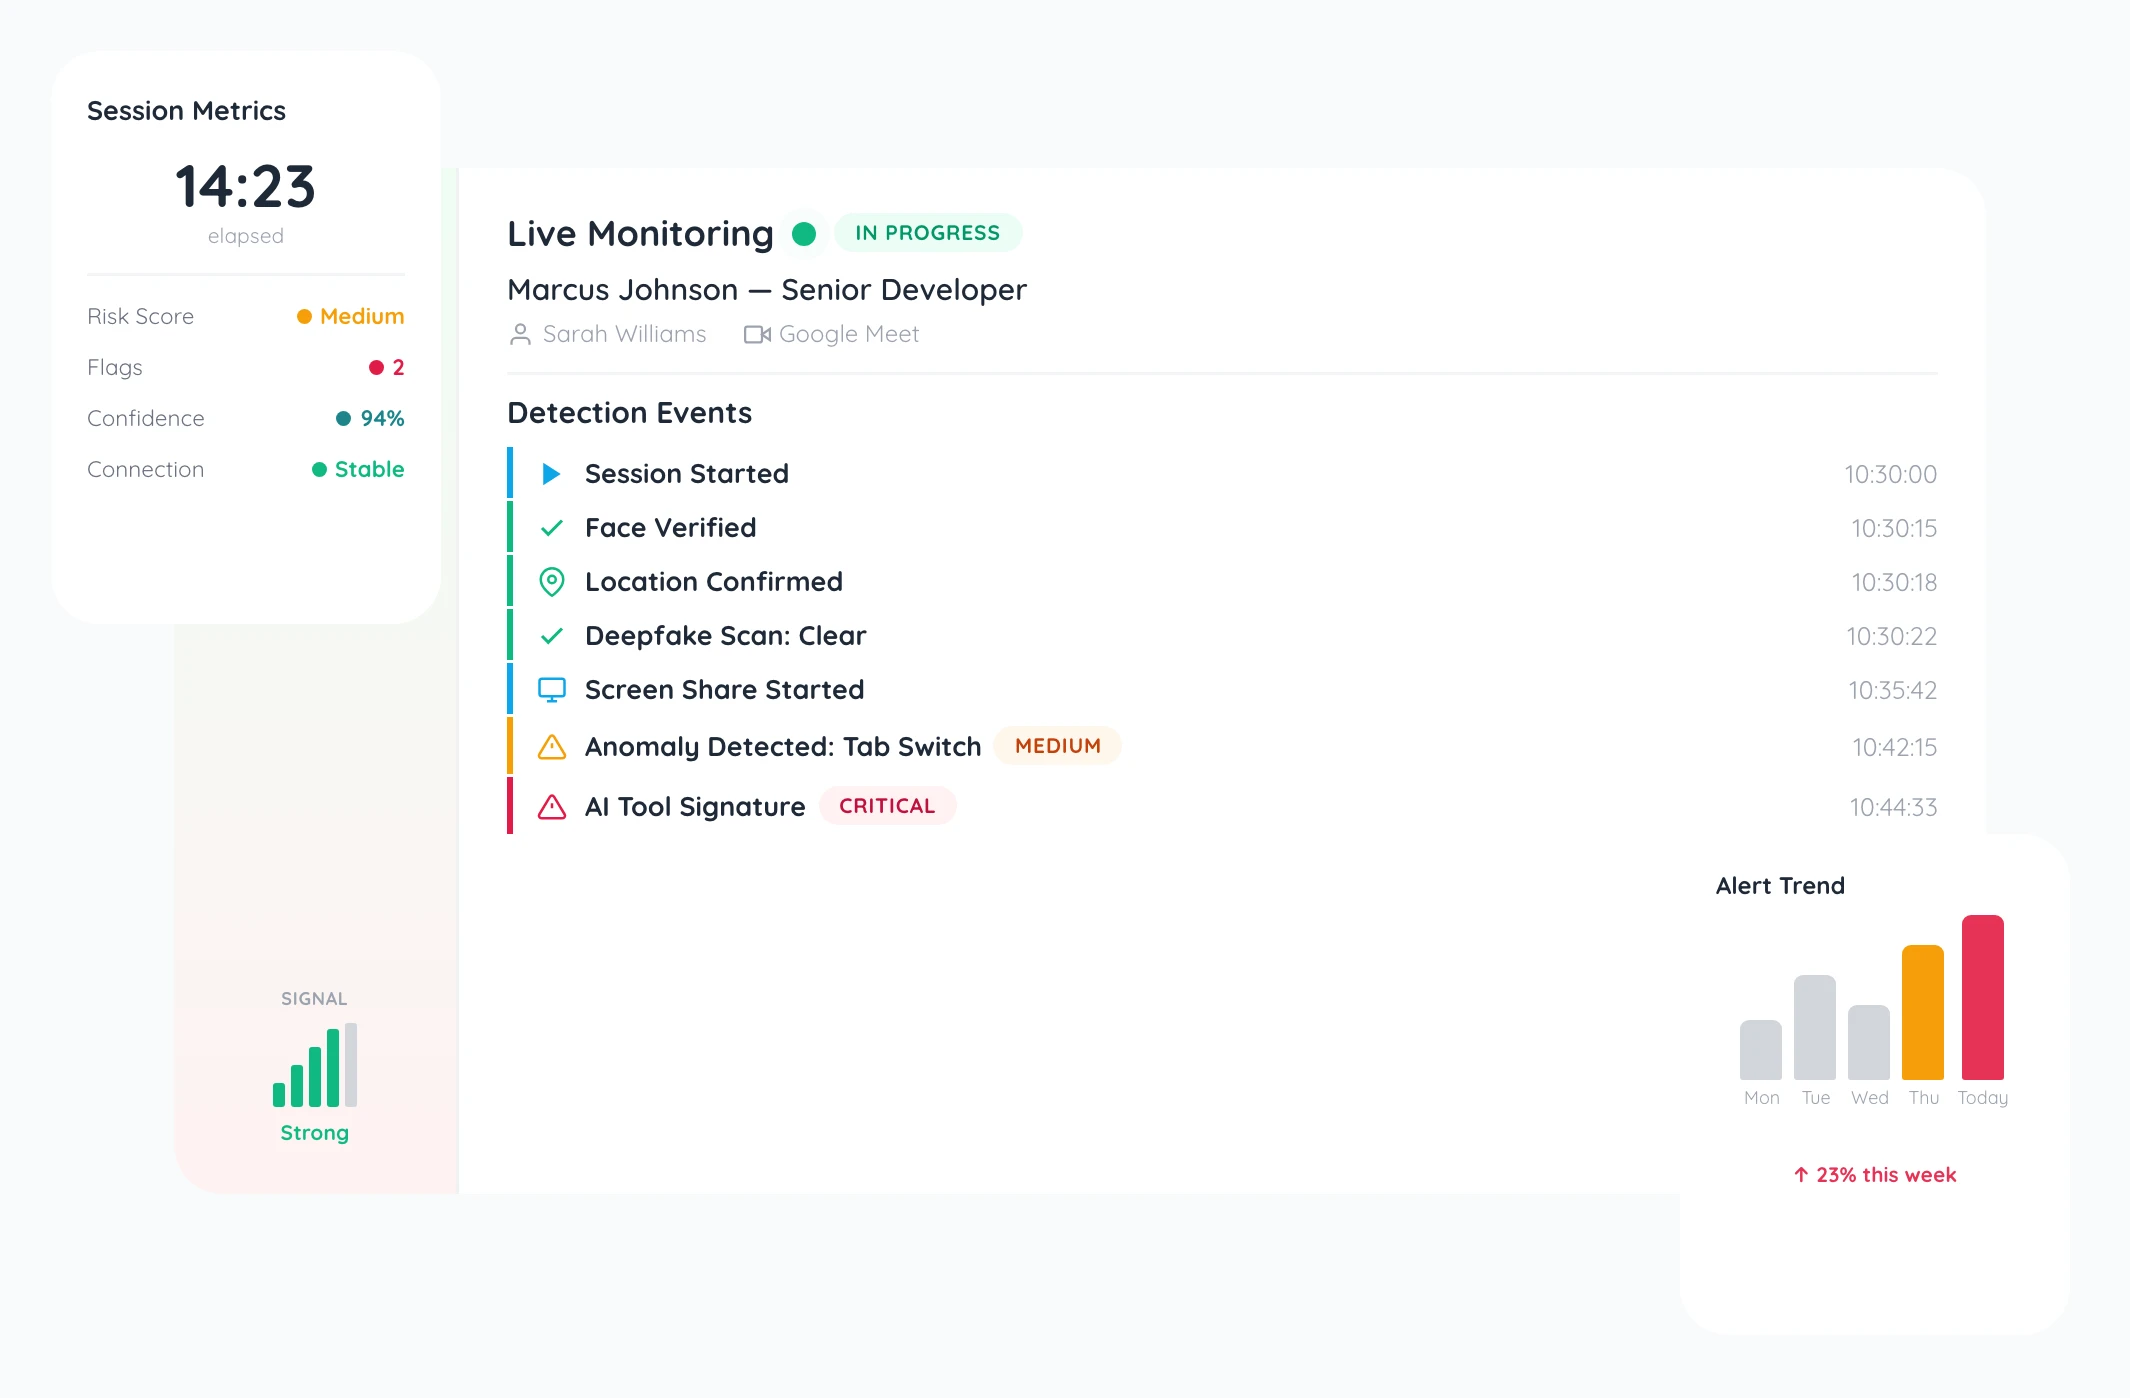This screenshot has height=1398, width=2130.
Task: Click the Flags count of 2
Action: pyautogui.click(x=397, y=368)
